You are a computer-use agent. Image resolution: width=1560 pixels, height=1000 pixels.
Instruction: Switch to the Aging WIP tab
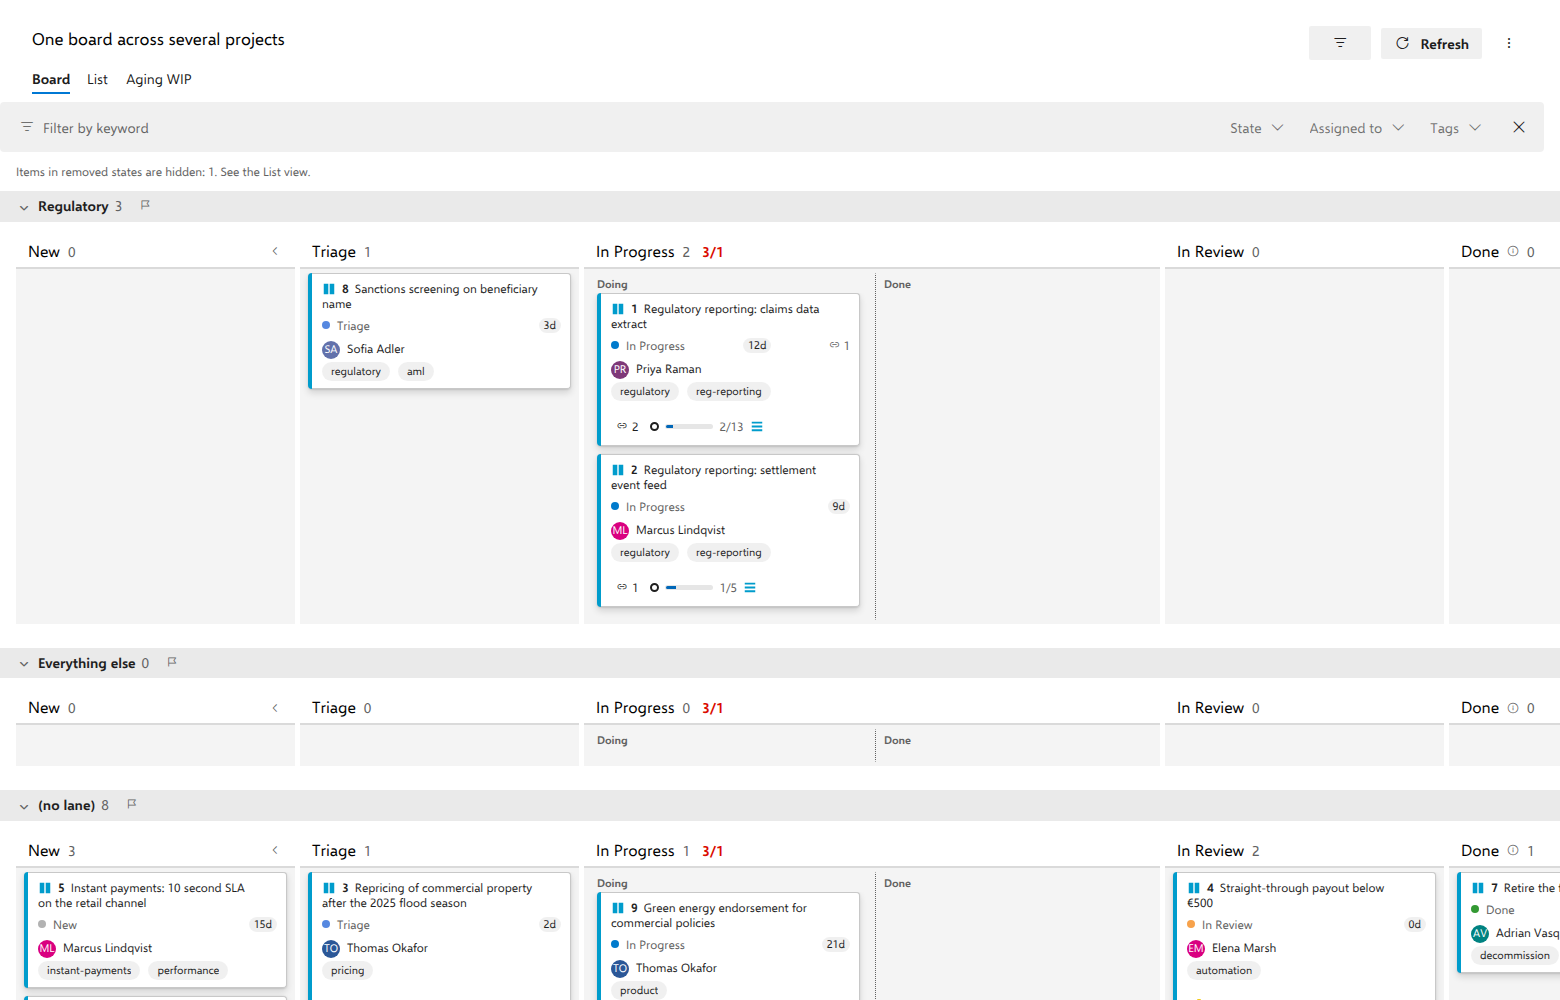coord(159,80)
